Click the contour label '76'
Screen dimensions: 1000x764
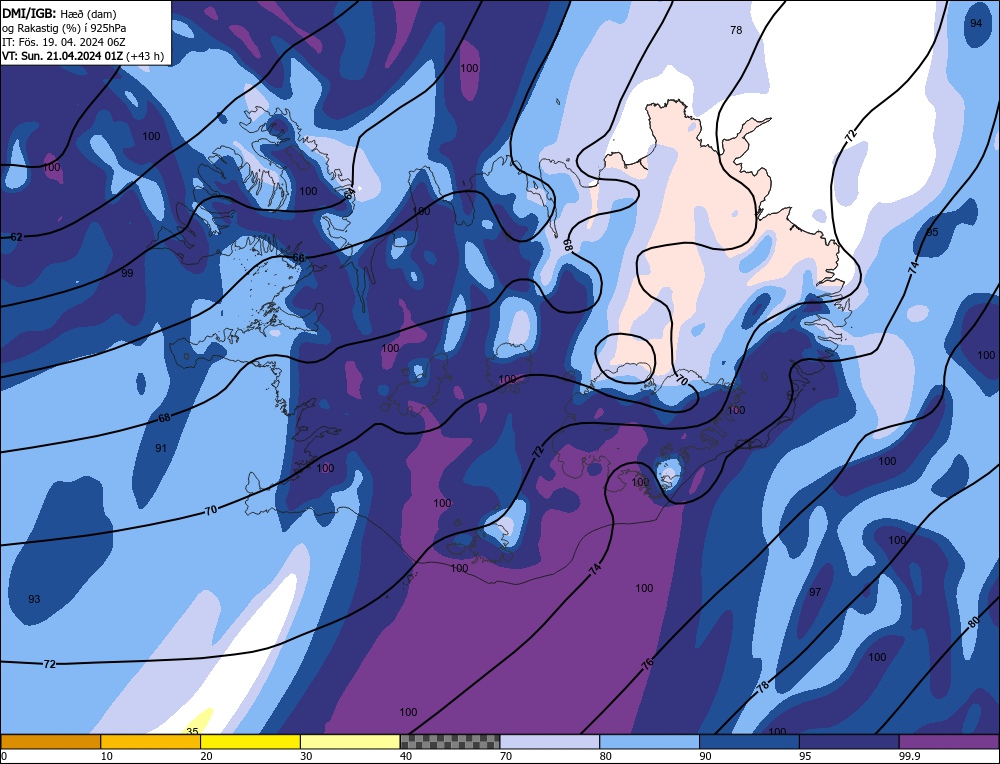[648, 664]
